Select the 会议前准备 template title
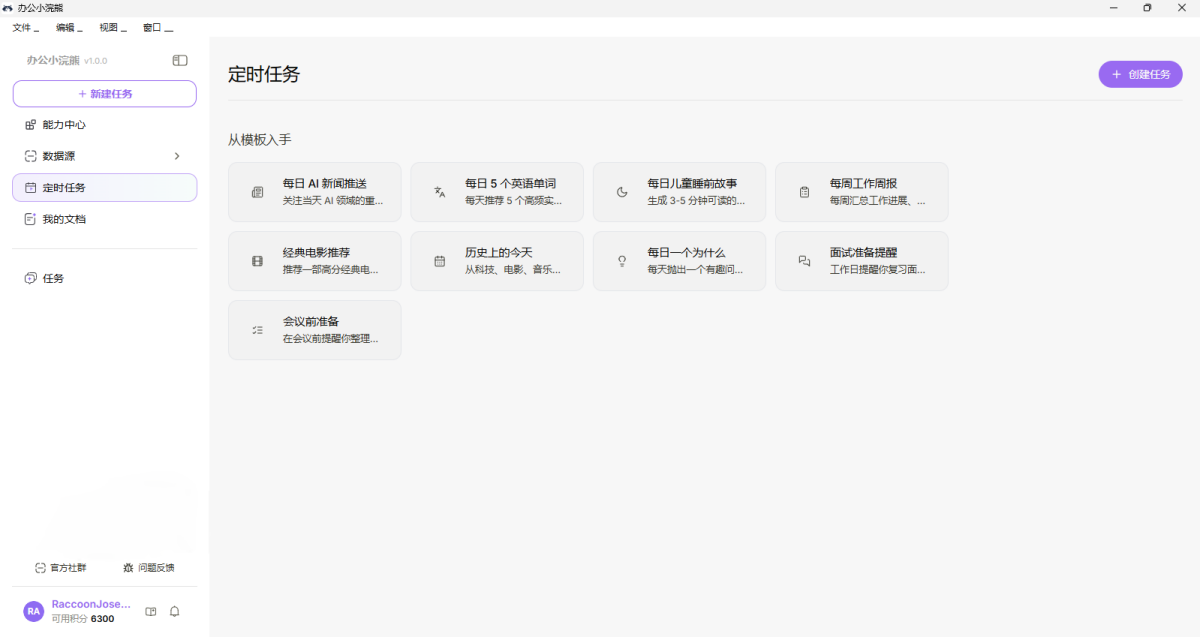 (311, 322)
